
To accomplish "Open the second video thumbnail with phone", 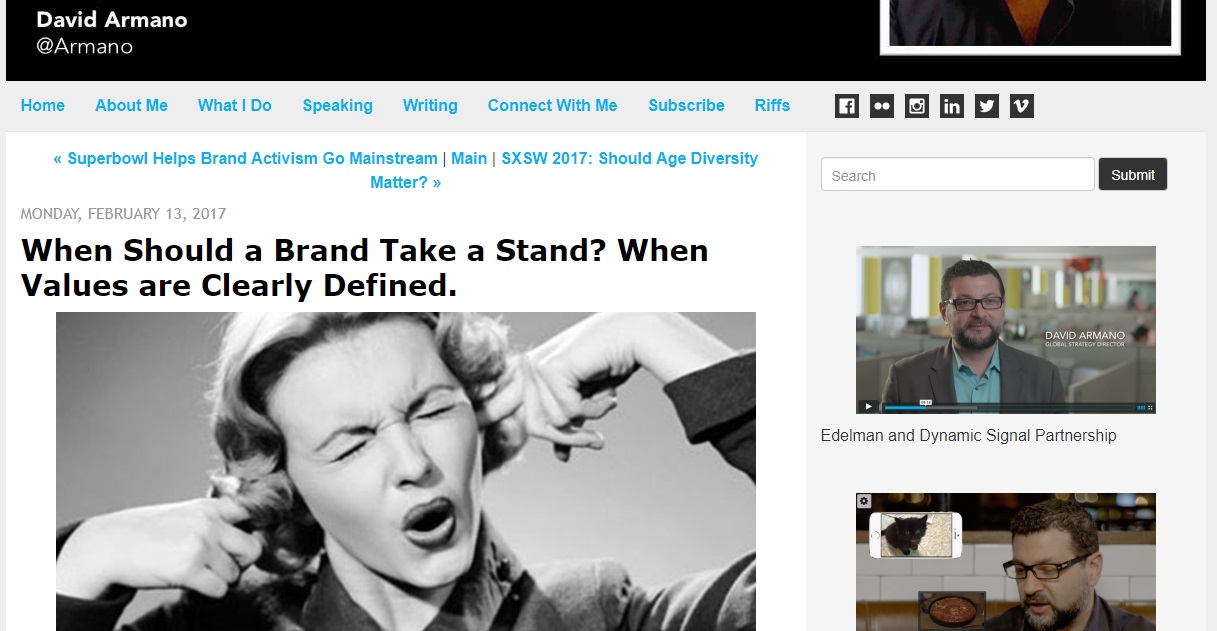I will (1006, 562).
